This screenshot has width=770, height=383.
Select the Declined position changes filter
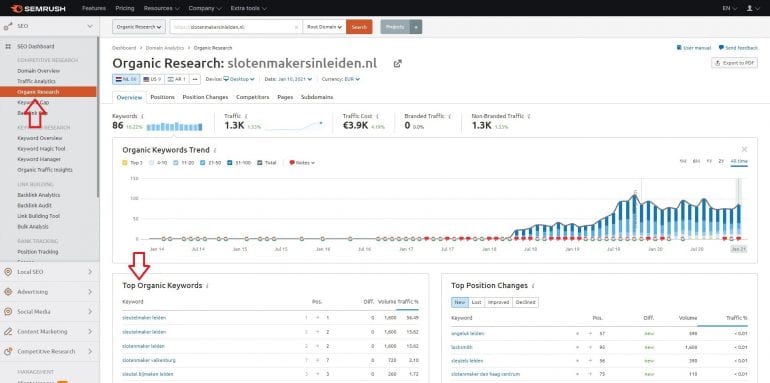pyautogui.click(x=525, y=302)
